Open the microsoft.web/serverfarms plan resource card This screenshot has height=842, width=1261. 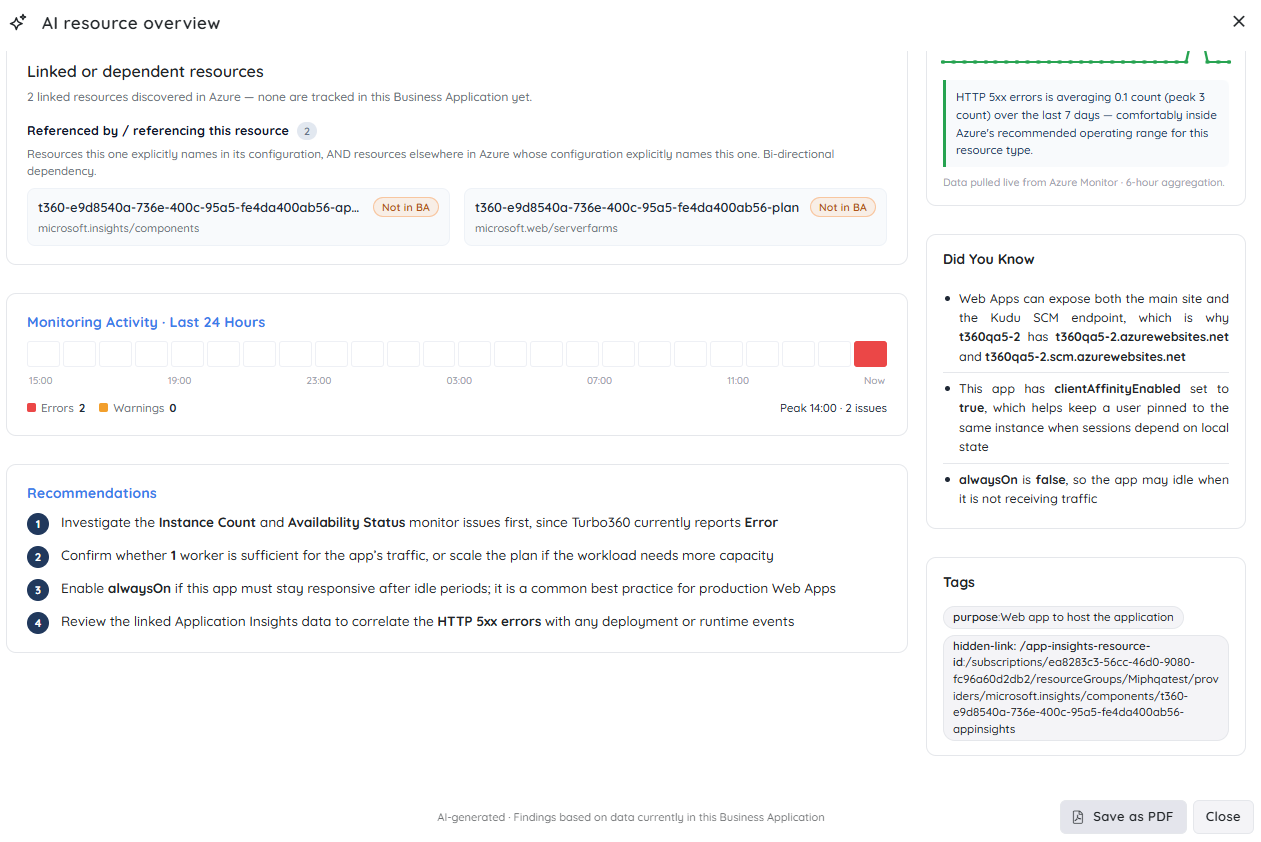675,217
